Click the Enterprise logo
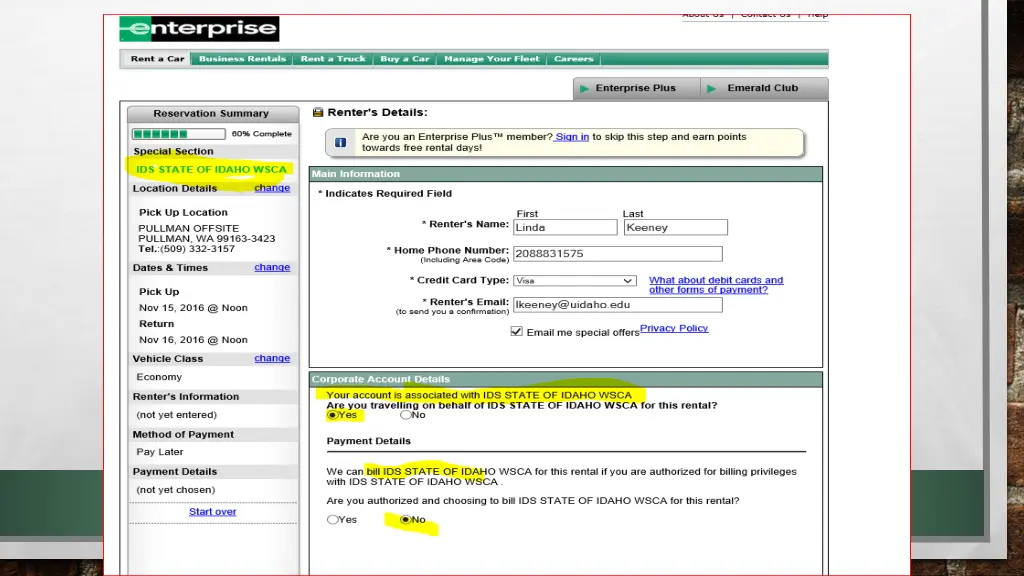Screen dimensions: 1024x576 click(198, 28)
